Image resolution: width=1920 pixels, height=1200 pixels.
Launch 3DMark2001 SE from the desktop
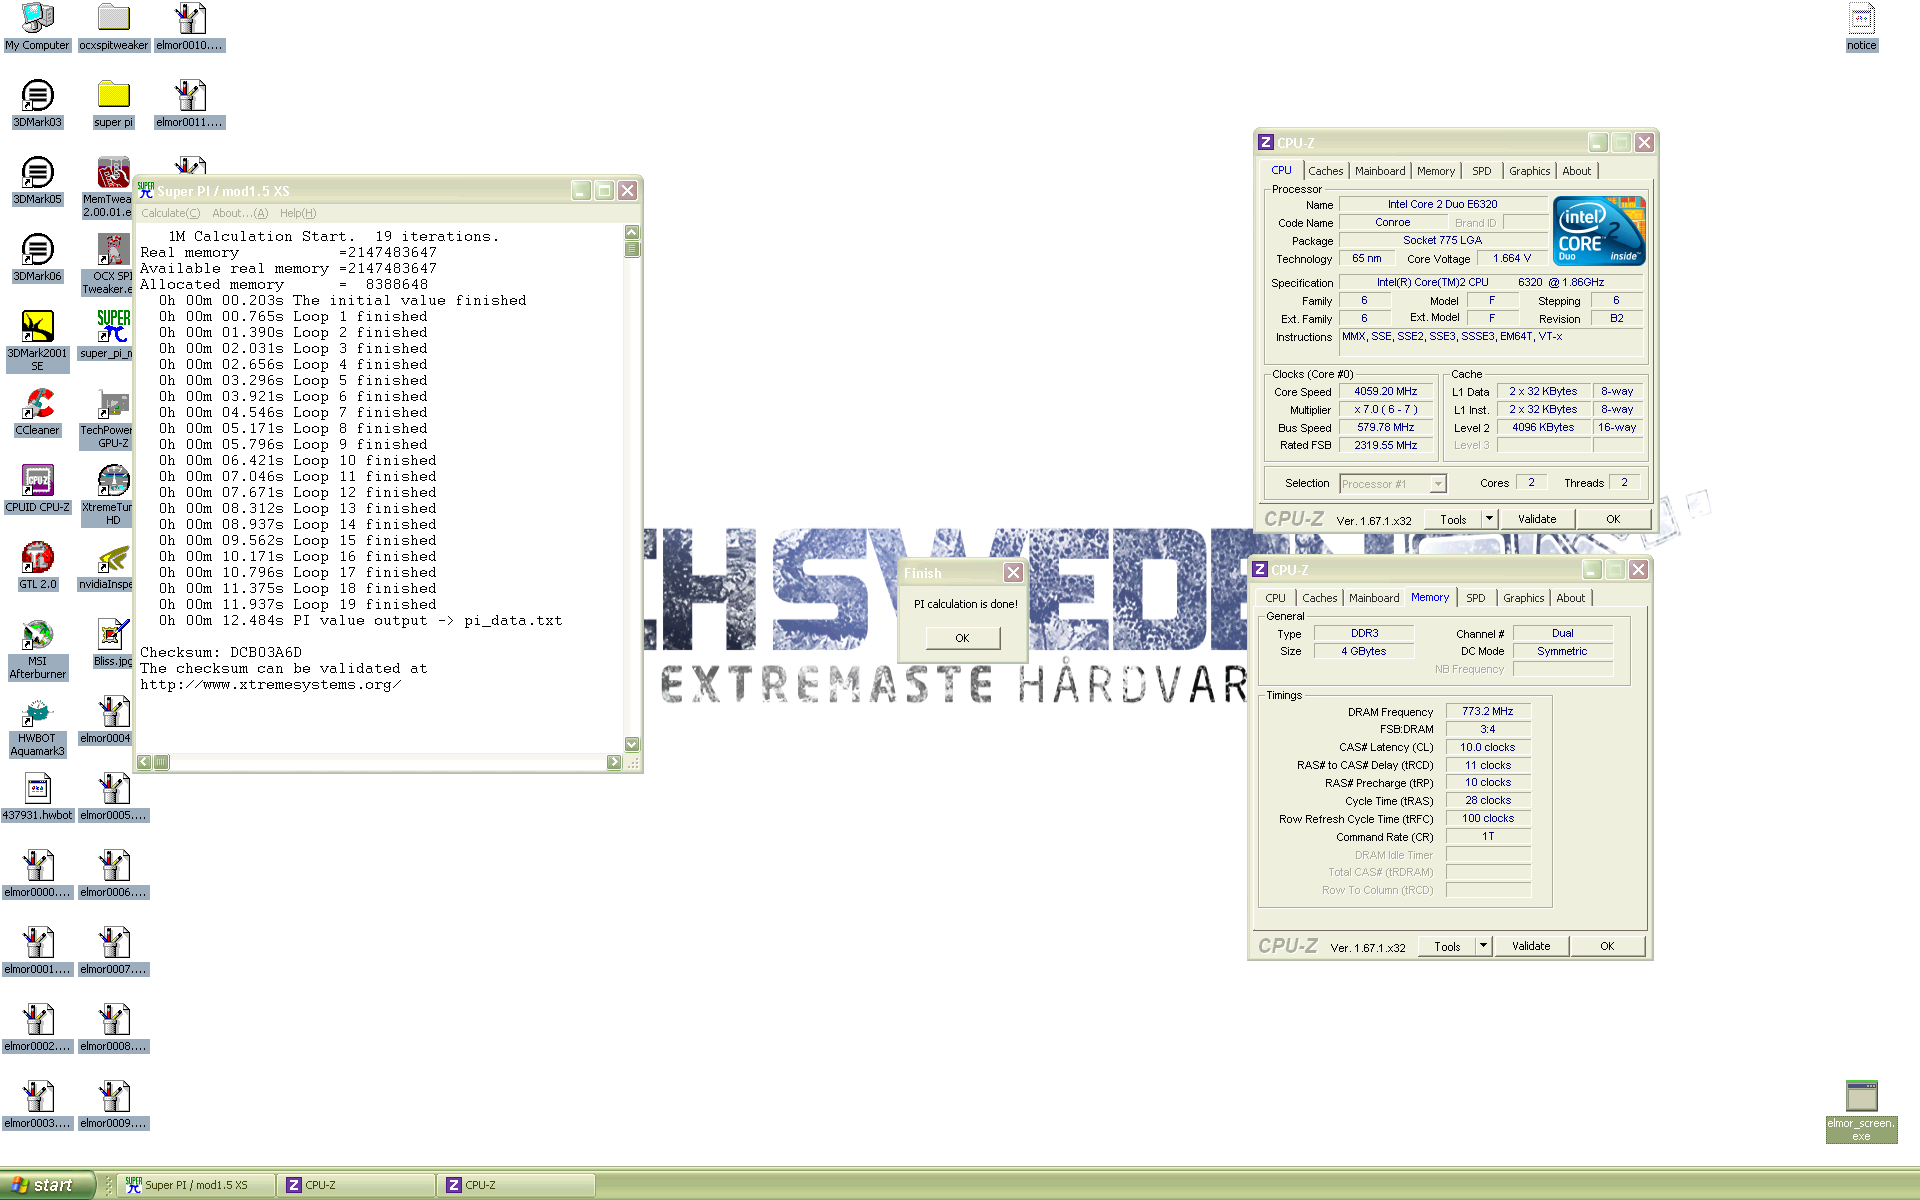coord(37,341)
